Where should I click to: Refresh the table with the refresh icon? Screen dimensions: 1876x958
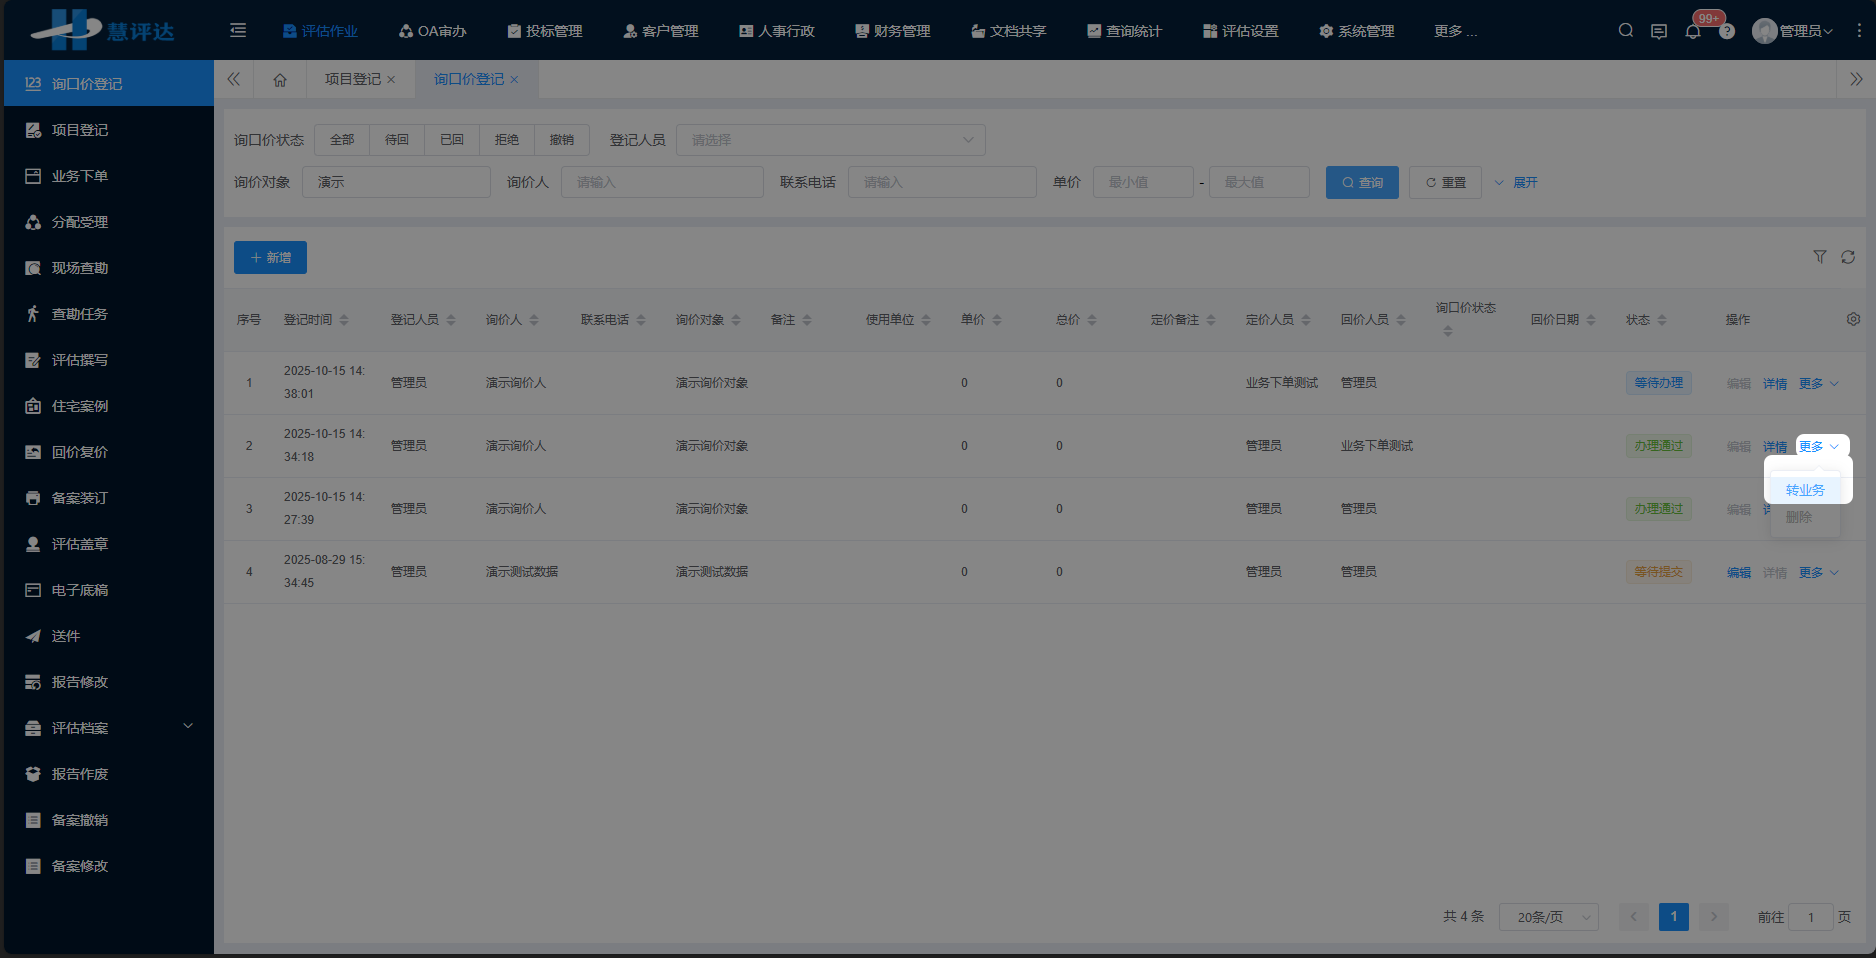pos(1848,257)
